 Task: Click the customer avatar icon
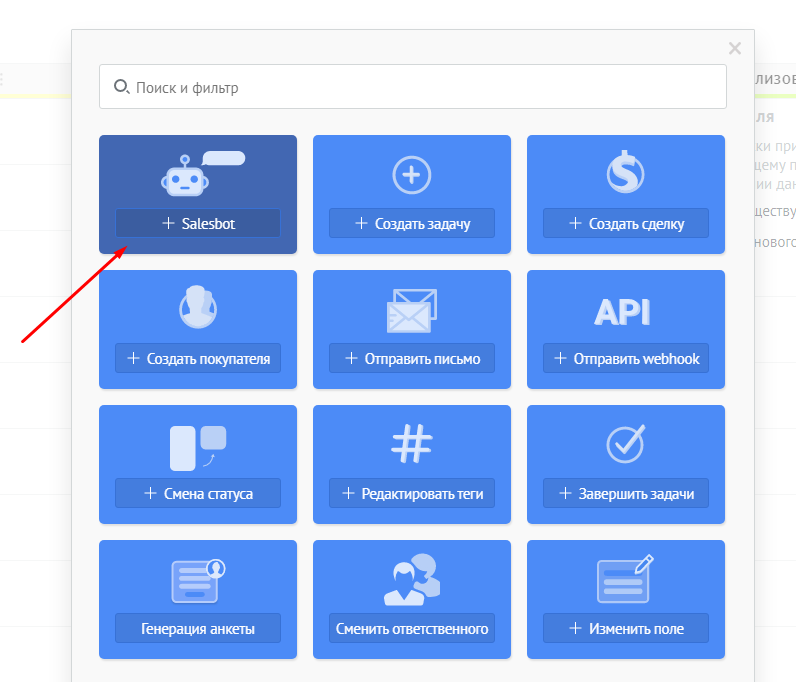point(198,307)
